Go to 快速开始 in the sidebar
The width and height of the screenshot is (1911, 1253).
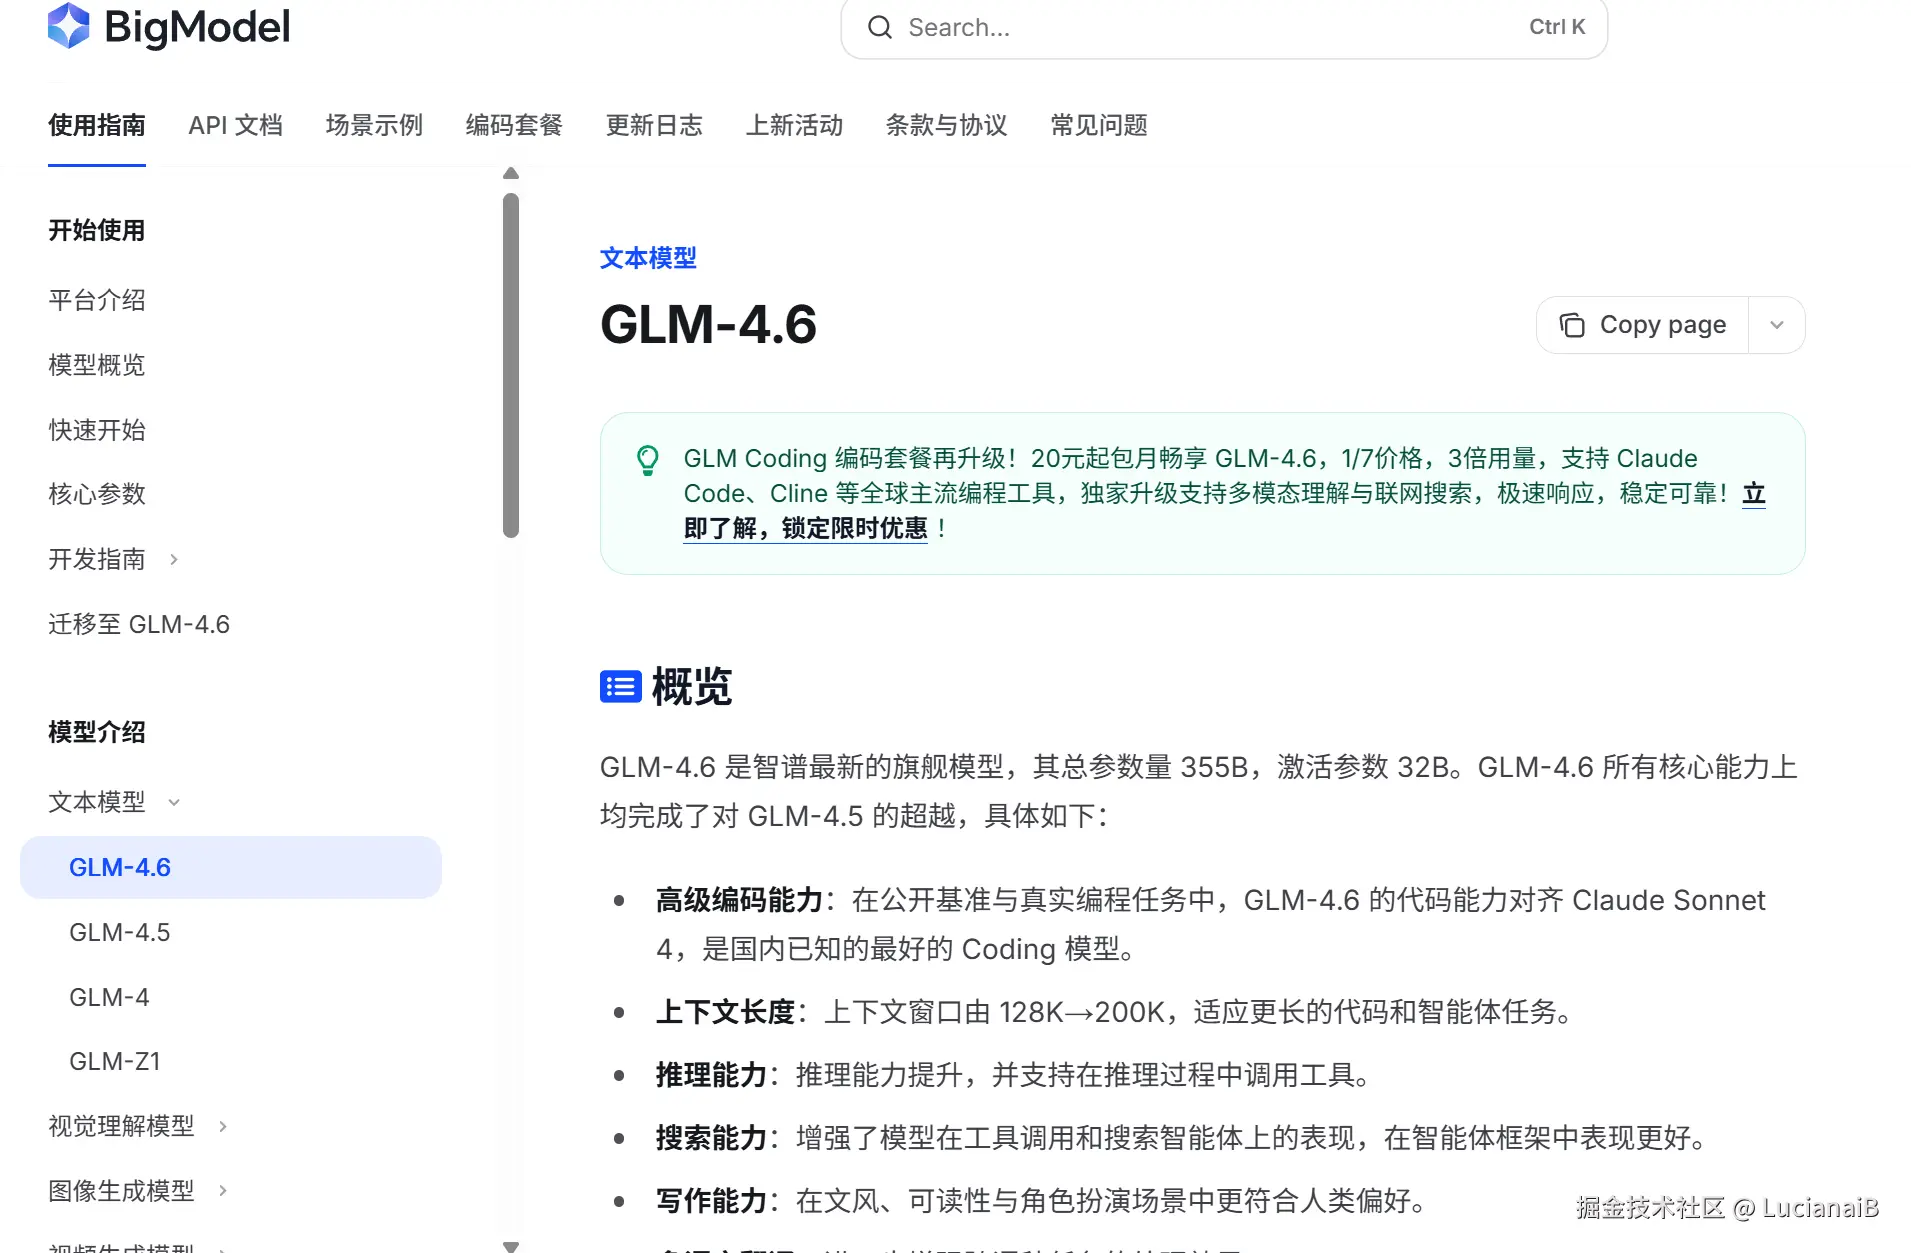point(97,430)
